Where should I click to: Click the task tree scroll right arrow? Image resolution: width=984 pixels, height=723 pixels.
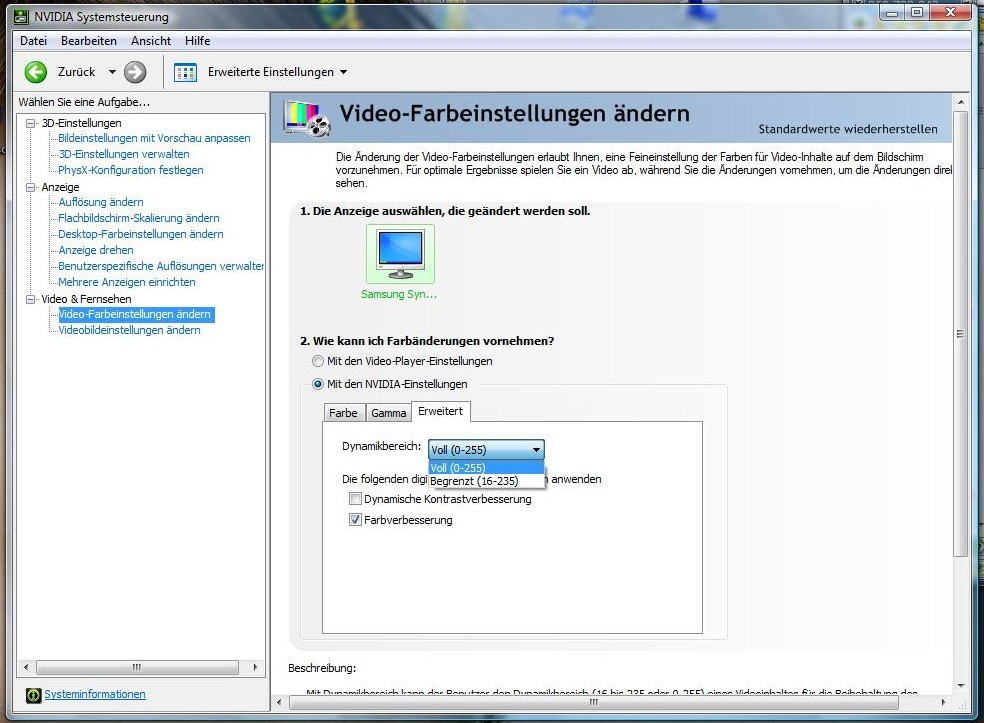[255, 667]
